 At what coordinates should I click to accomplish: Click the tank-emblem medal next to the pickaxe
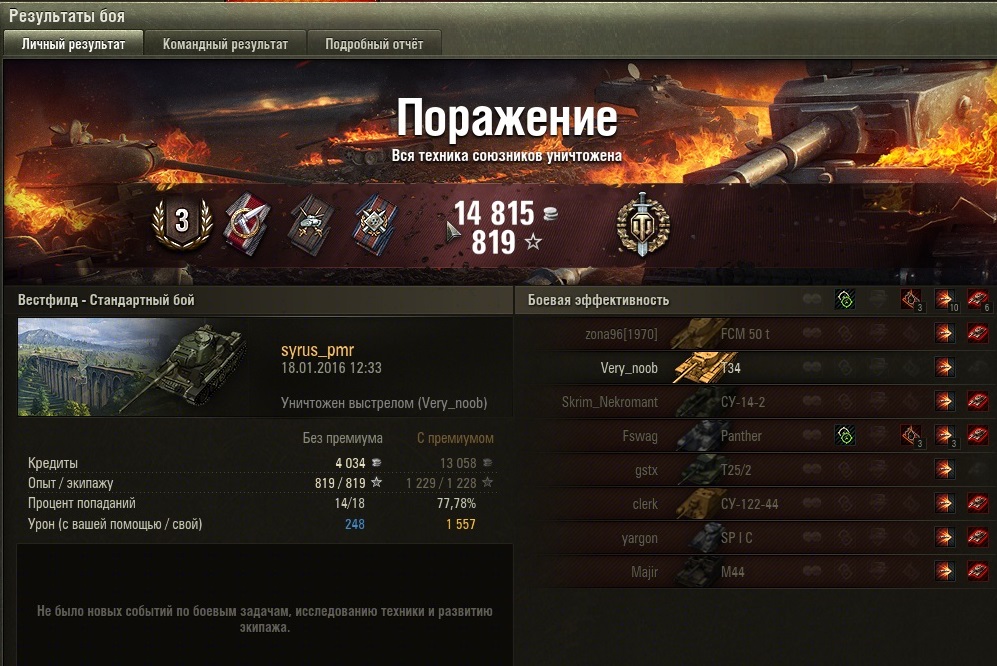(x=311, y=224)
